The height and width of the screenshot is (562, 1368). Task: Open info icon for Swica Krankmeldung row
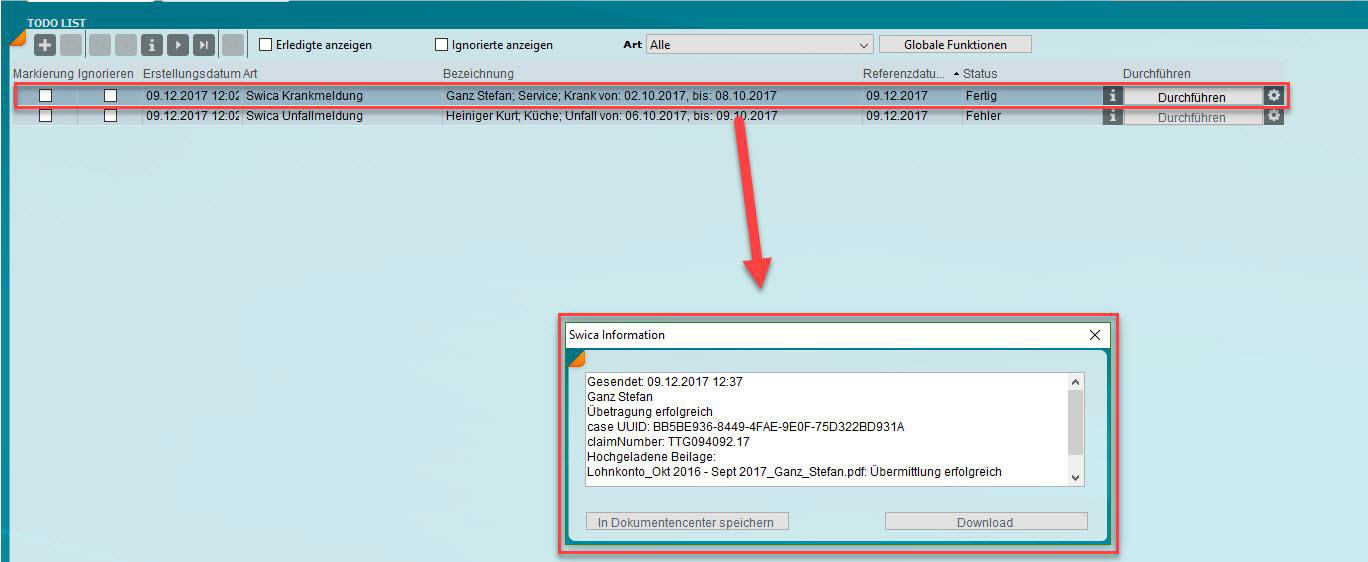[x=1112, y=96]
